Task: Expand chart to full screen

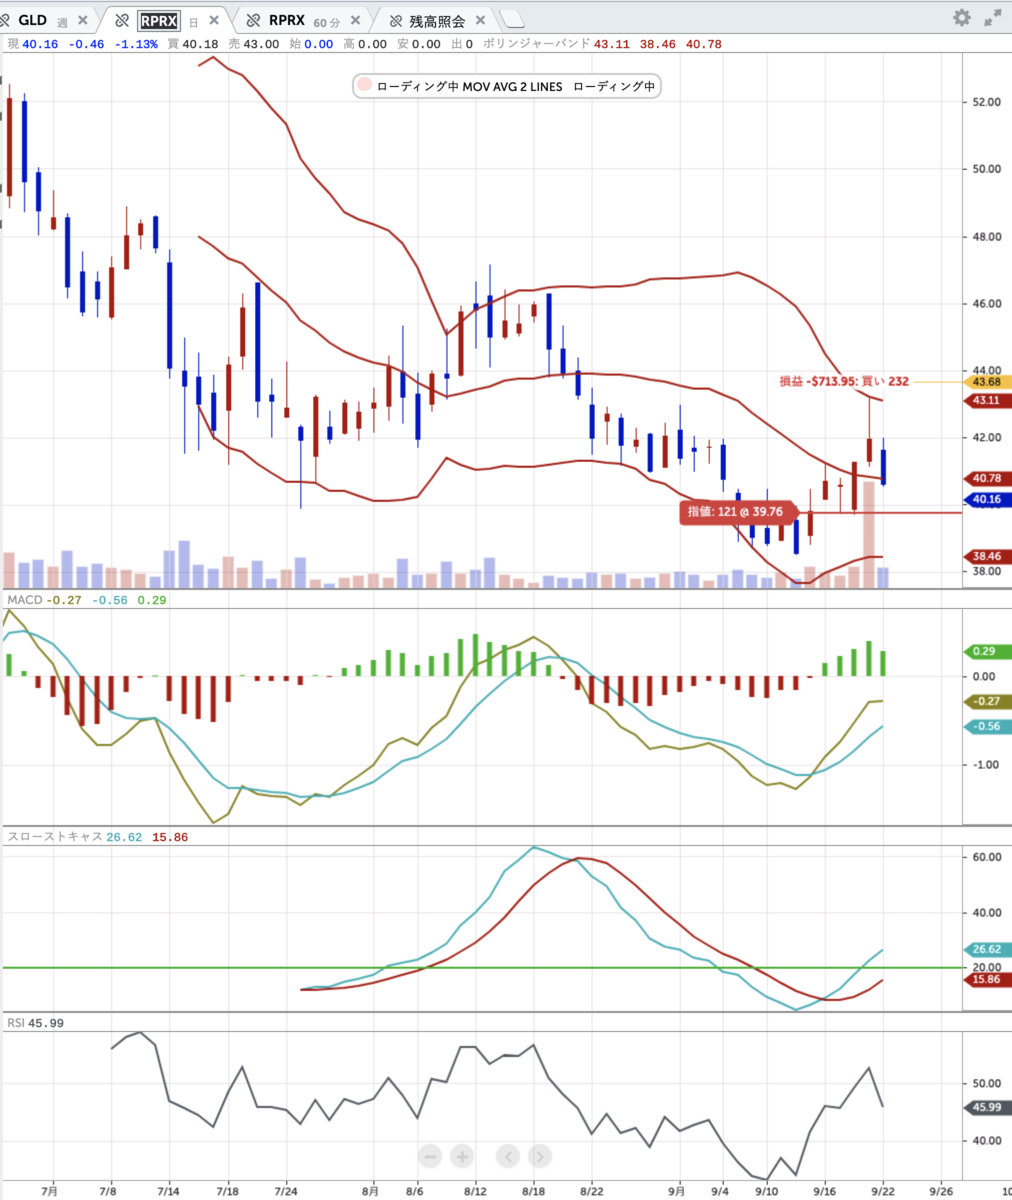Action: 993,18
